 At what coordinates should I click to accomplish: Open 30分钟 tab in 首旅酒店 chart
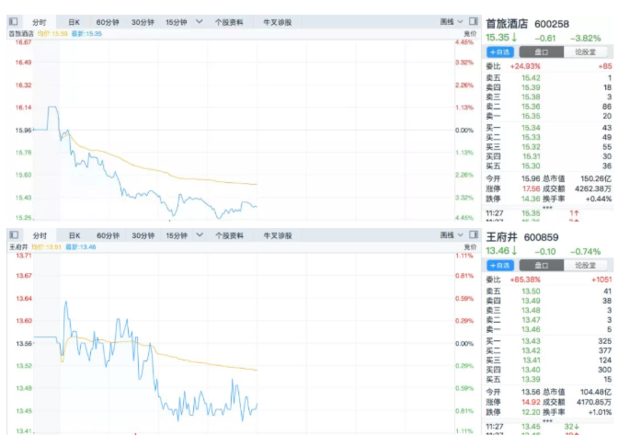[x=143, y=22]
